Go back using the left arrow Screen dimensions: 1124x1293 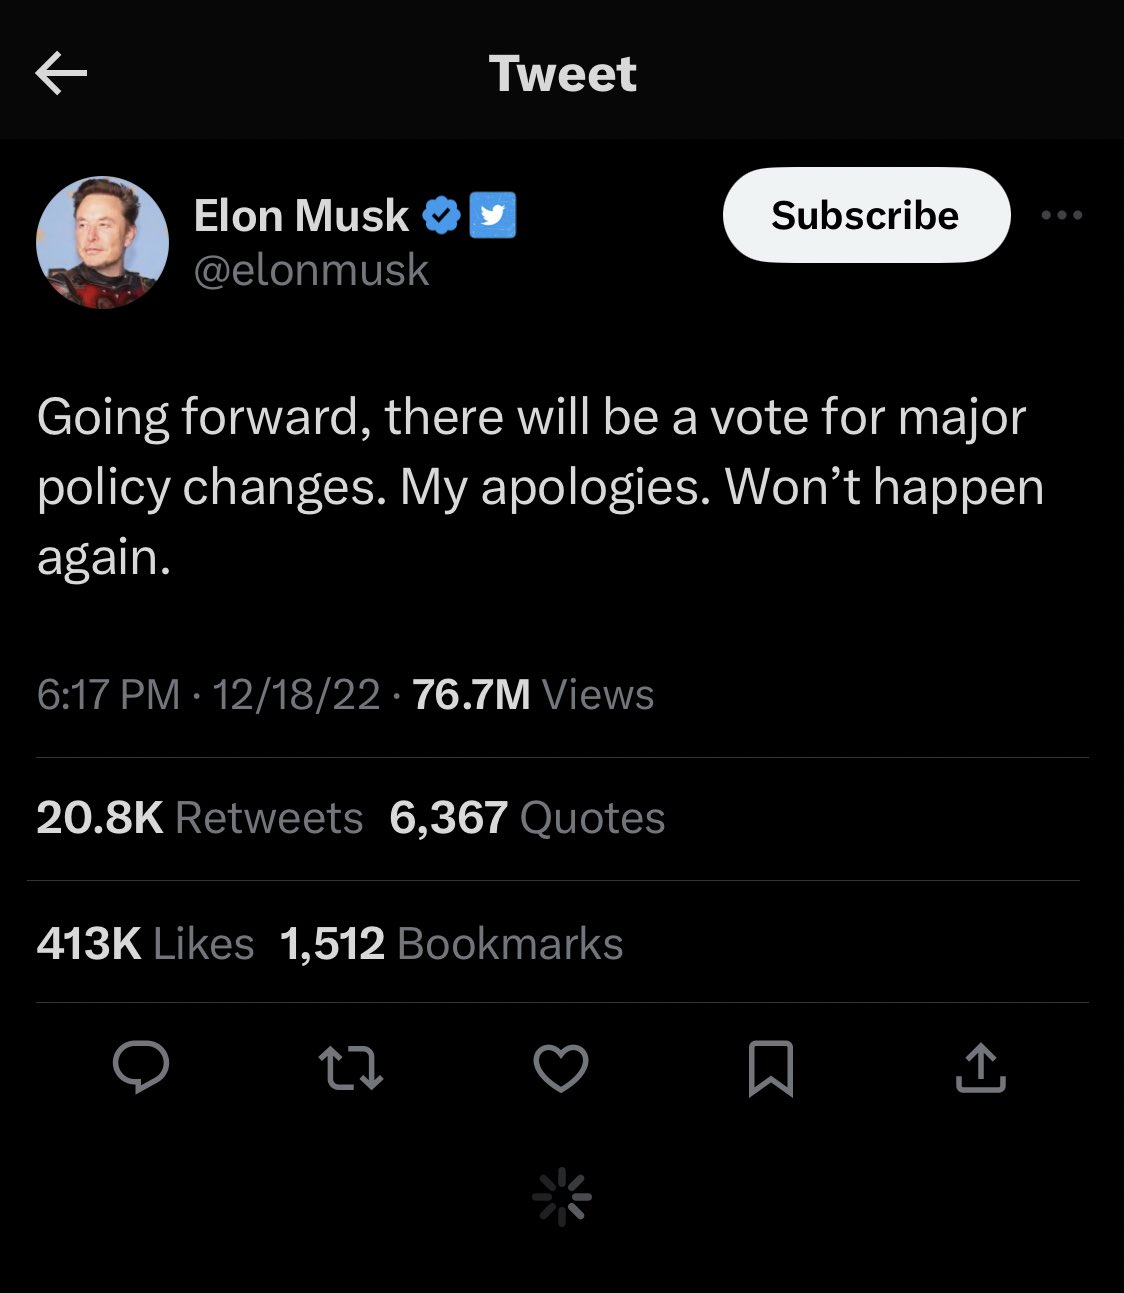coord(61,74)
